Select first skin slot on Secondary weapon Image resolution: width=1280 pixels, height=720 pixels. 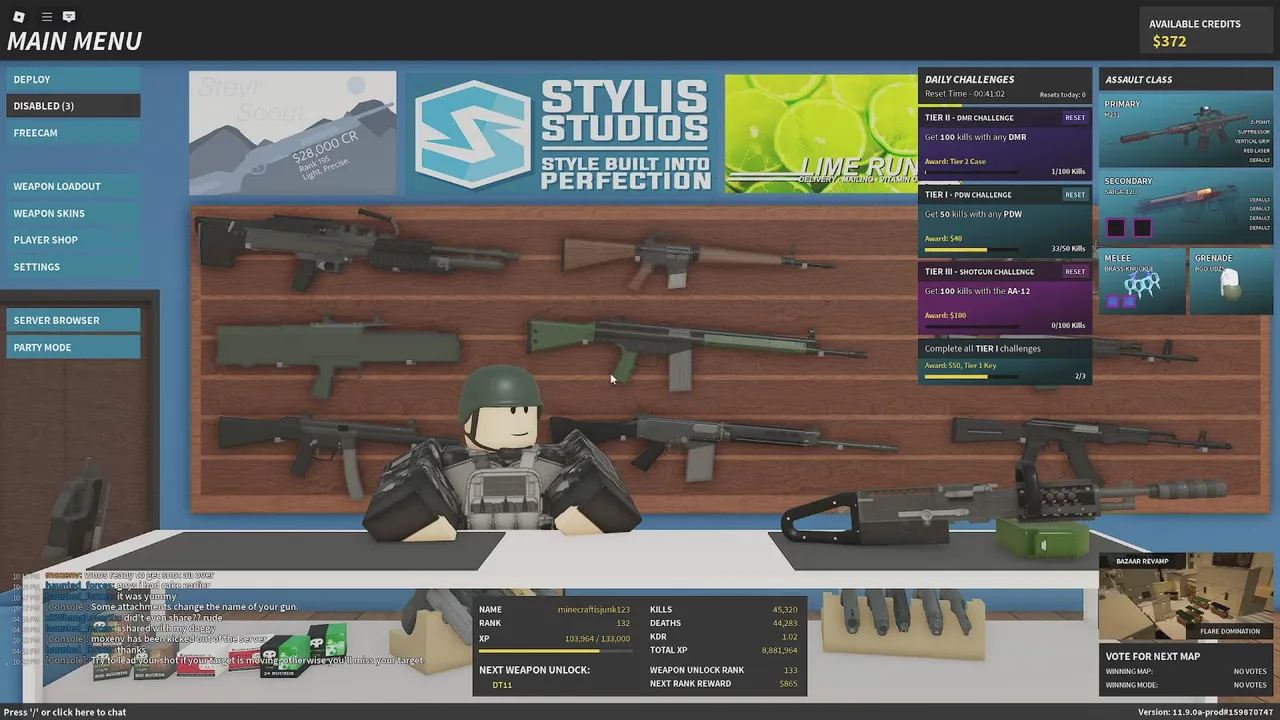point(1117,228)
